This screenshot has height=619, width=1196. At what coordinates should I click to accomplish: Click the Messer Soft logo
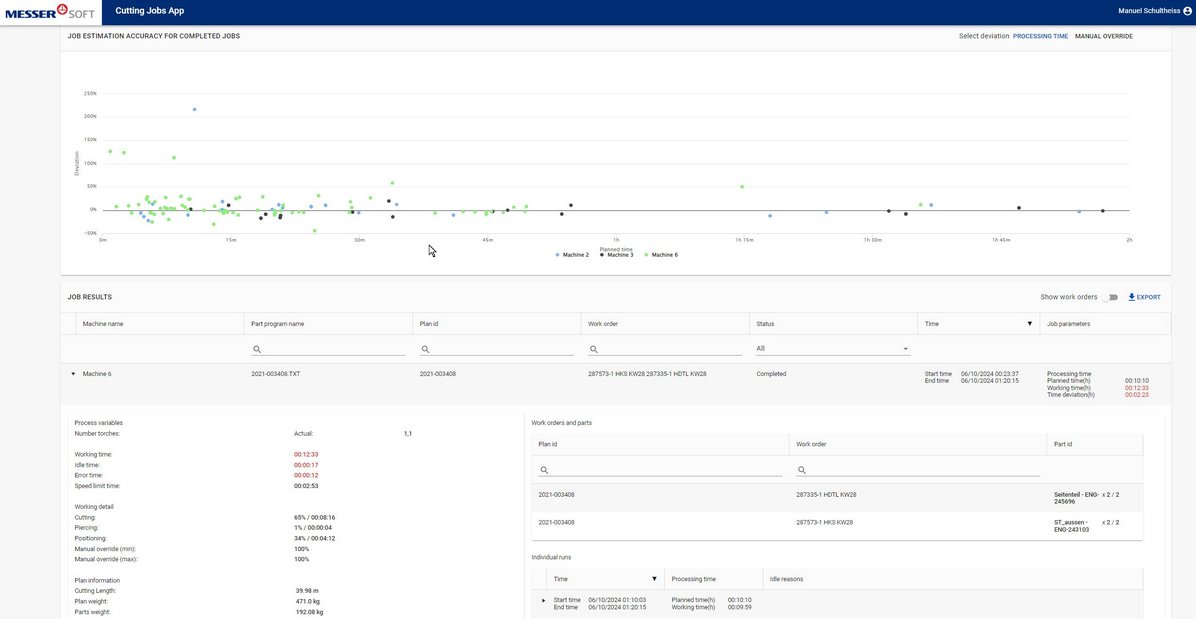click(48, 11)
